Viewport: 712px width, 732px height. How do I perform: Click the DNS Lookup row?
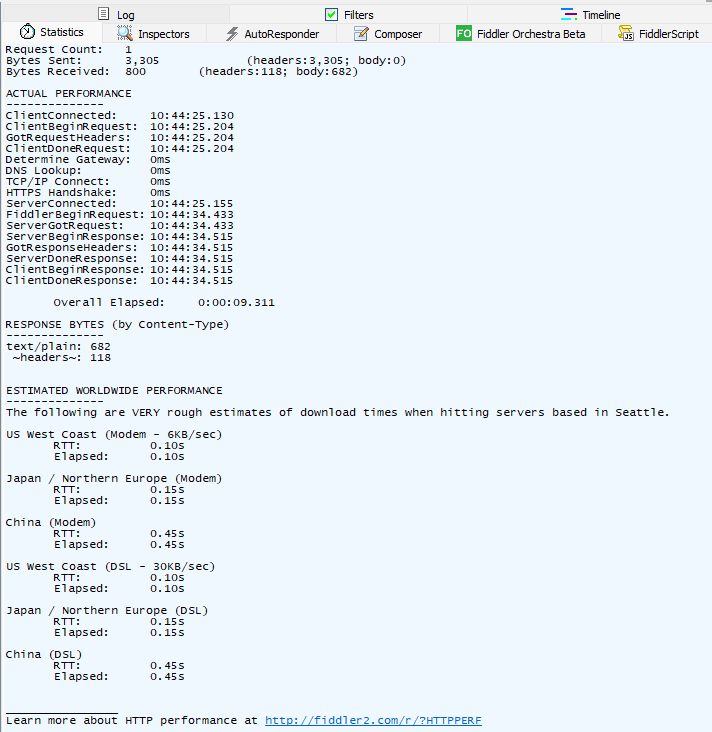(x=88, y=170)
